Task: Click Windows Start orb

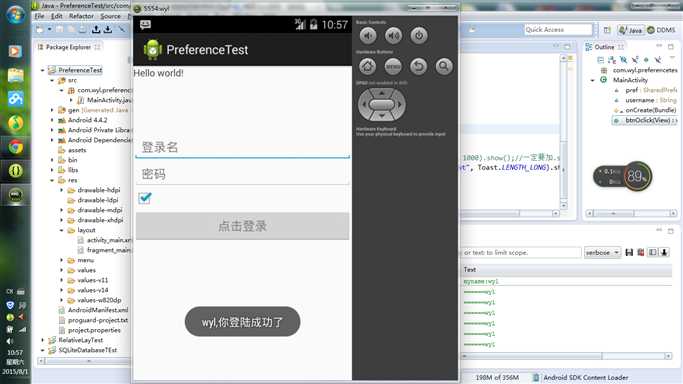Action: [x=16, y=15]
